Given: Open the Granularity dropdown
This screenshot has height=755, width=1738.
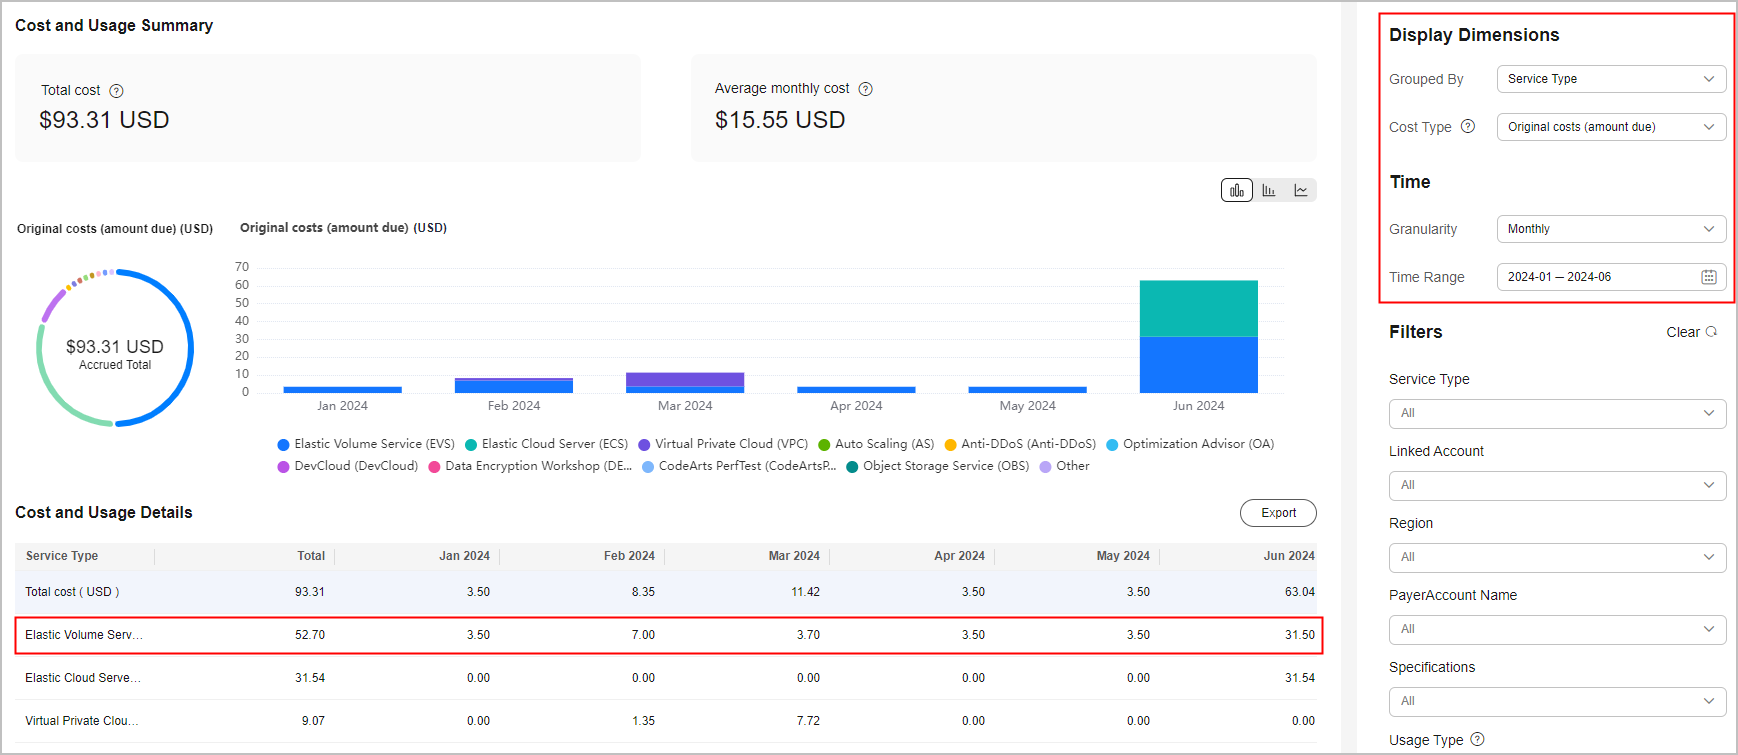Looking at the screenshot, I should pos(1611,229).
